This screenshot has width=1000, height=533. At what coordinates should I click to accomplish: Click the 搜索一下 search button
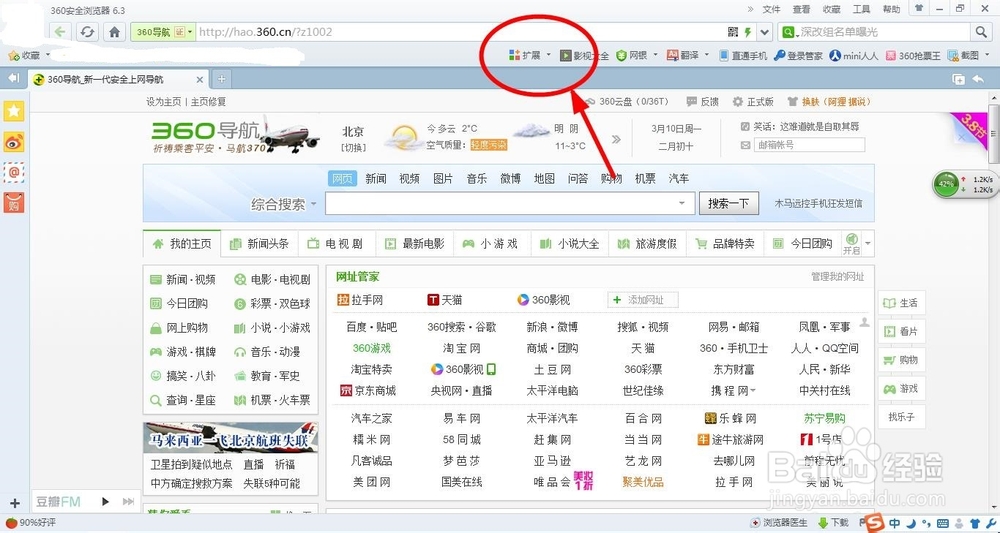coord(728,203)
